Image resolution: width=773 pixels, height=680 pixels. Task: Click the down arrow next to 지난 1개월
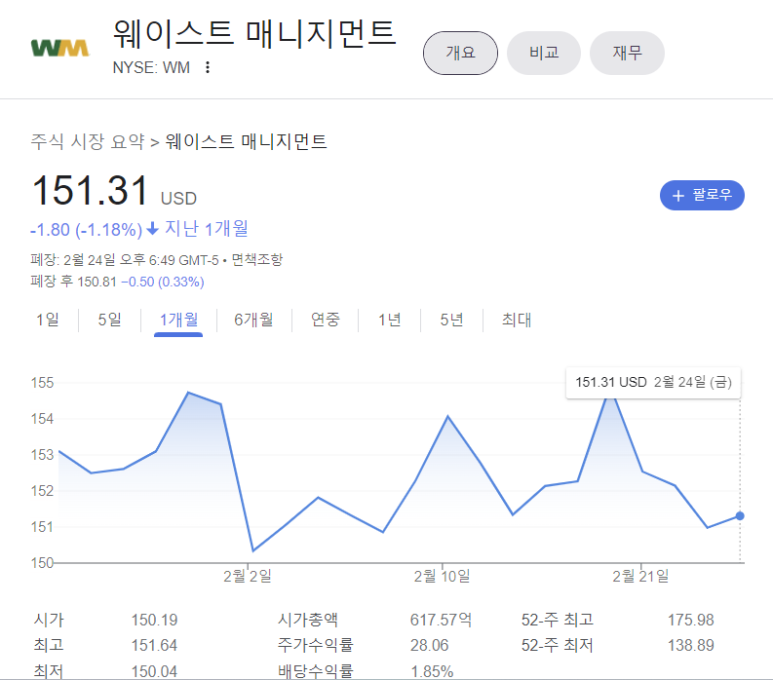pos(153,228)
